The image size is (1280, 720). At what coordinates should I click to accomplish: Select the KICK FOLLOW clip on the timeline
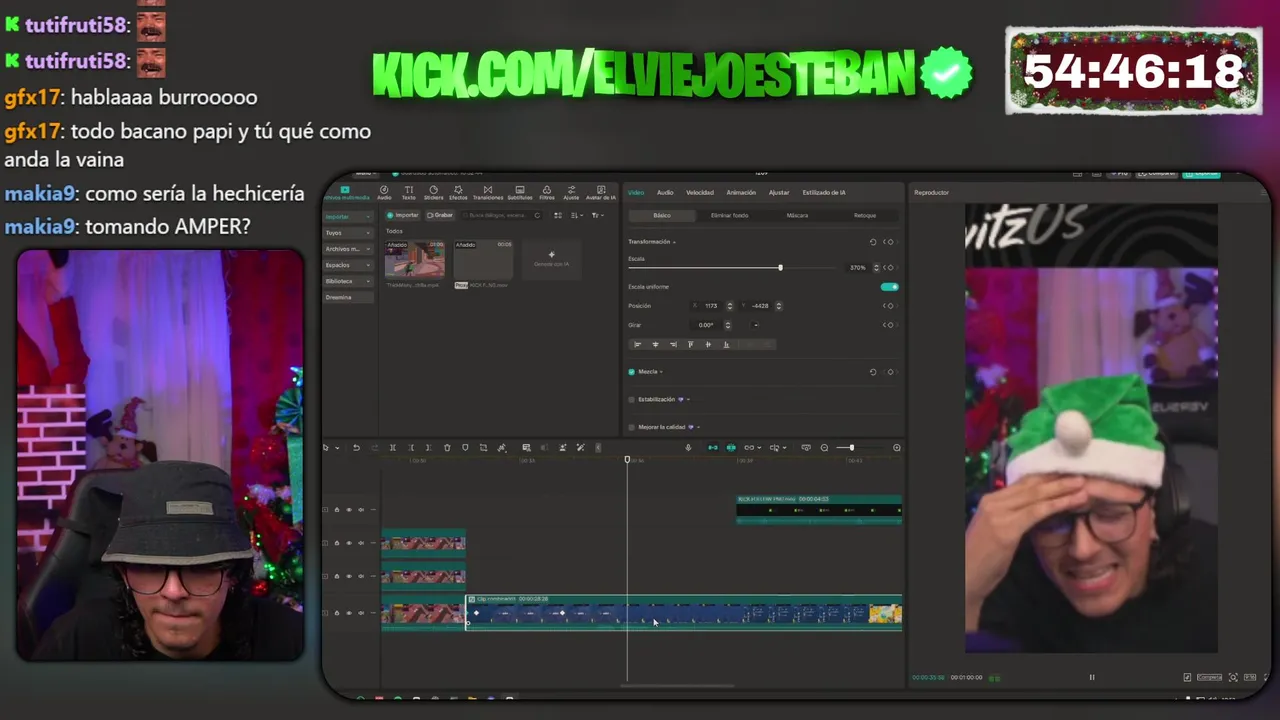coord(819,510)
